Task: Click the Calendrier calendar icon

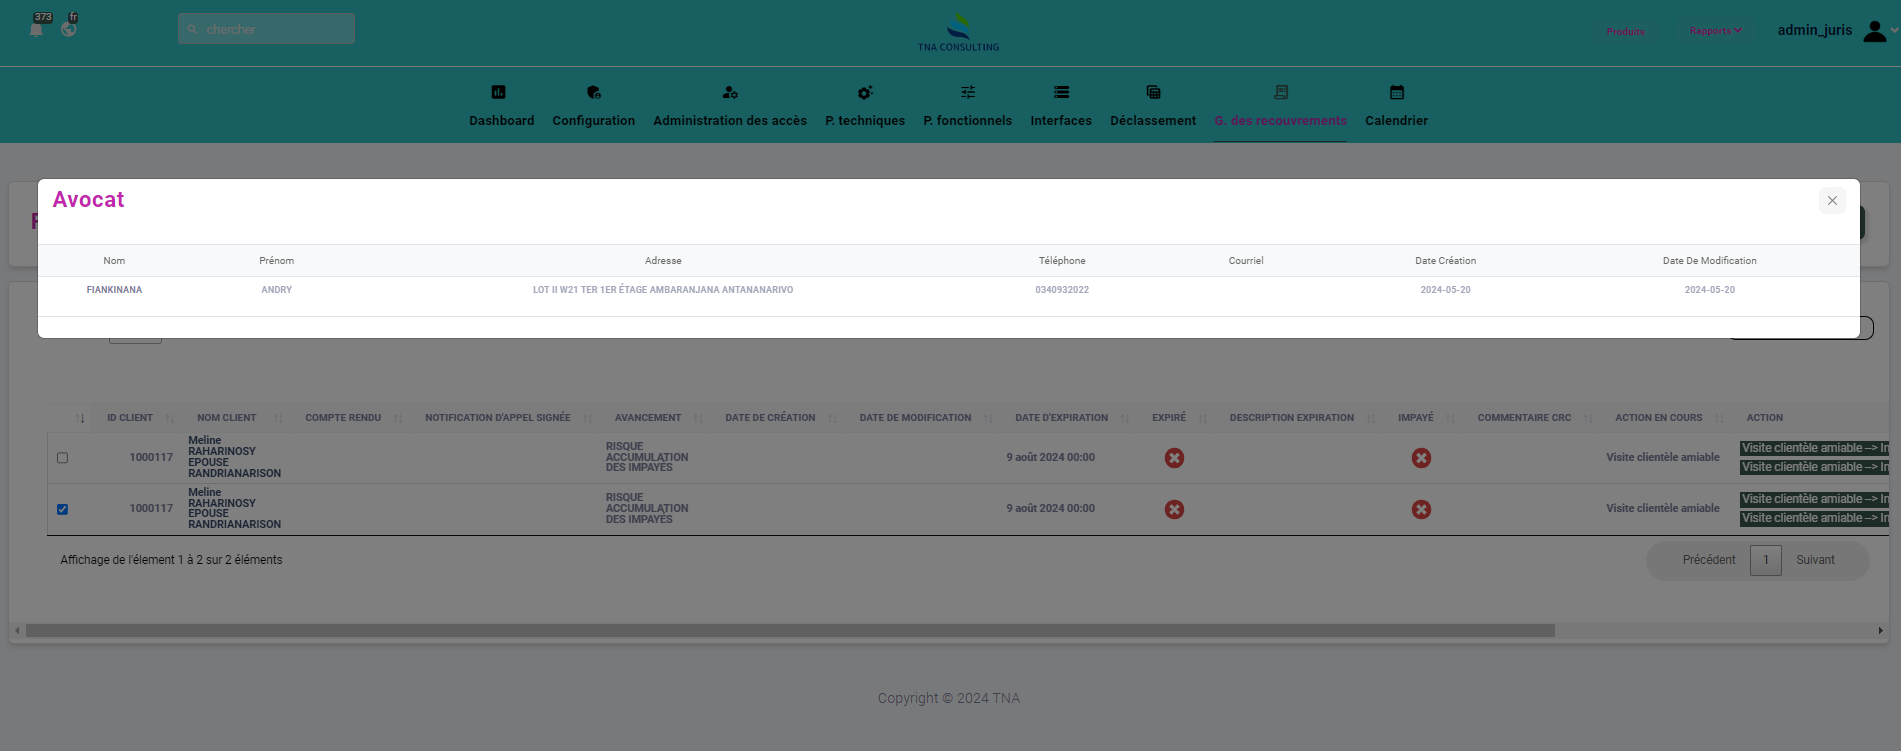Action: click(x=1397, y=92)
